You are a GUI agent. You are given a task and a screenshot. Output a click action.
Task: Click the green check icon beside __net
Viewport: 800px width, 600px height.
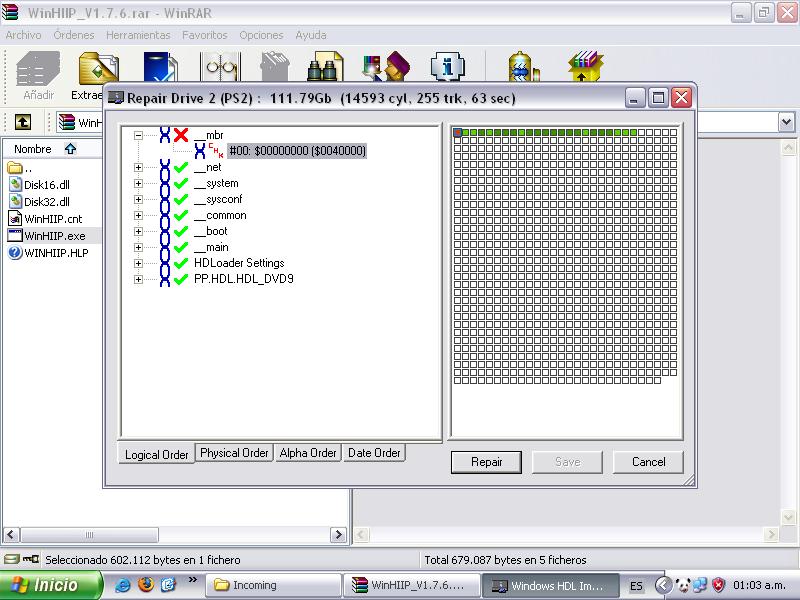tap(181, 167)
